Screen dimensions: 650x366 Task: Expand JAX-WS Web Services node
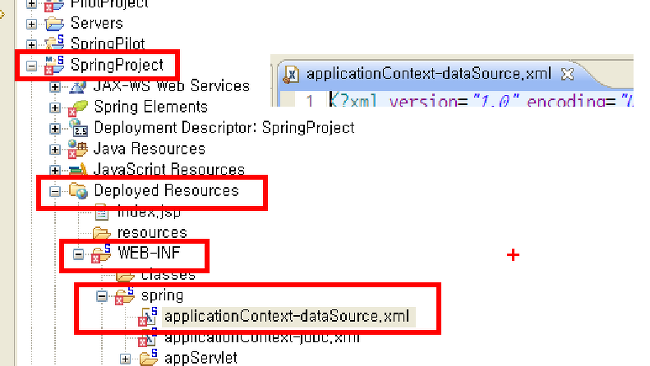54,87
